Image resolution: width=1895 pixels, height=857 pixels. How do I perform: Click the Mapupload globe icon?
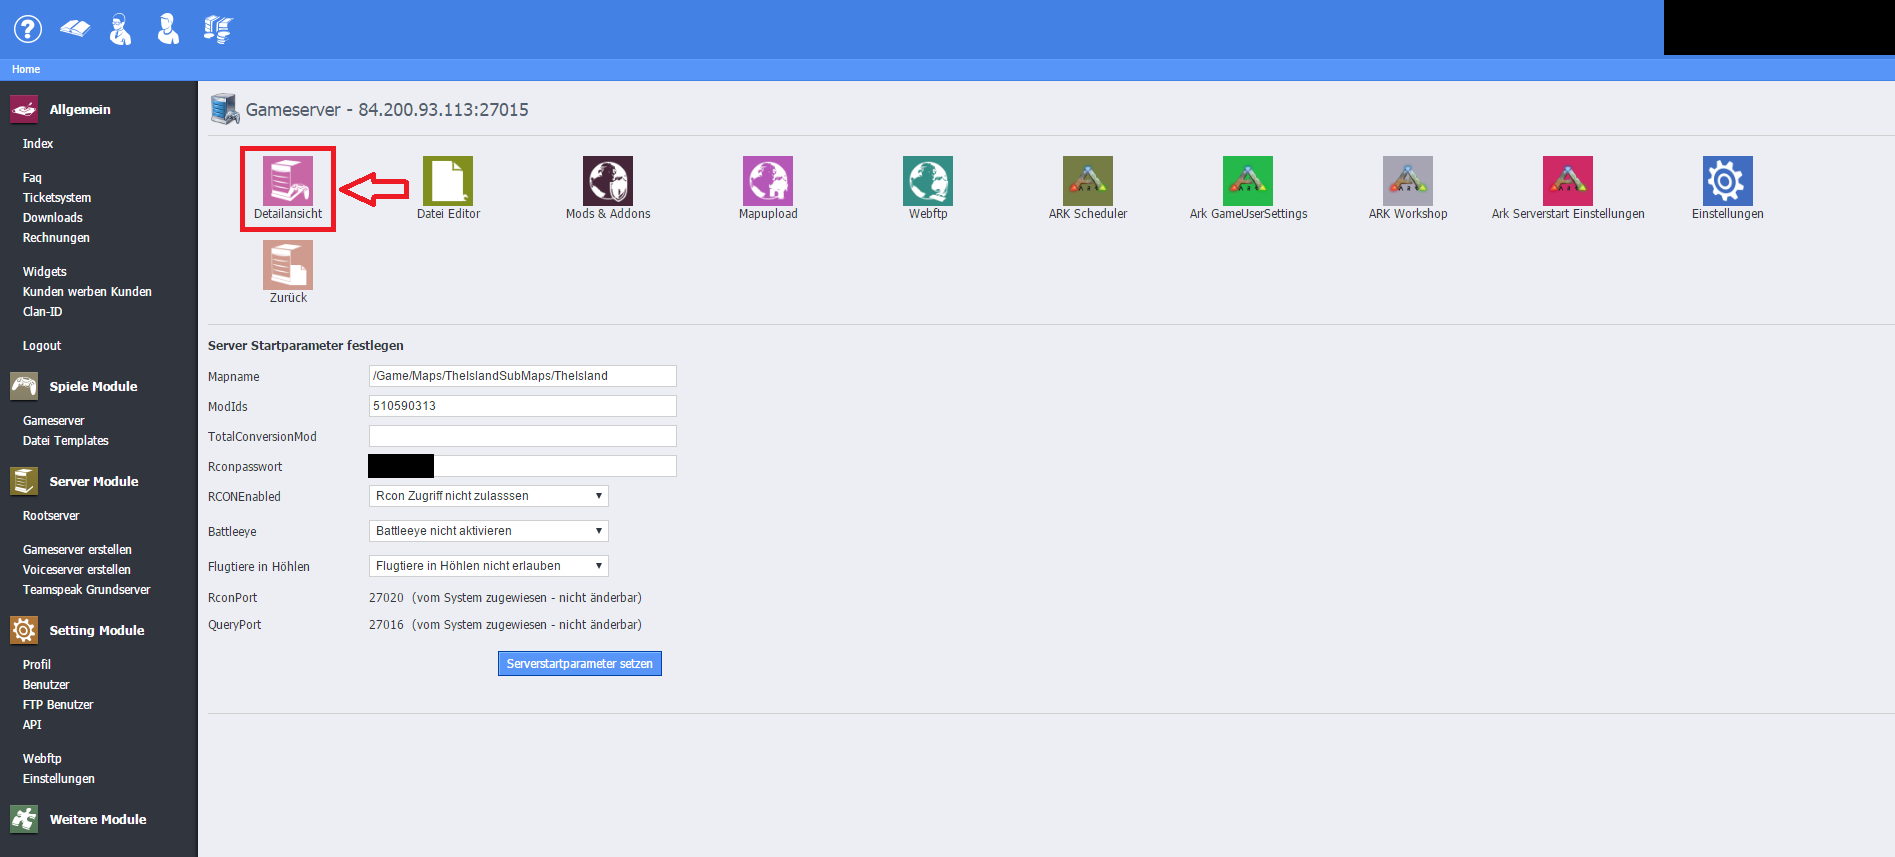click(768, 182)
